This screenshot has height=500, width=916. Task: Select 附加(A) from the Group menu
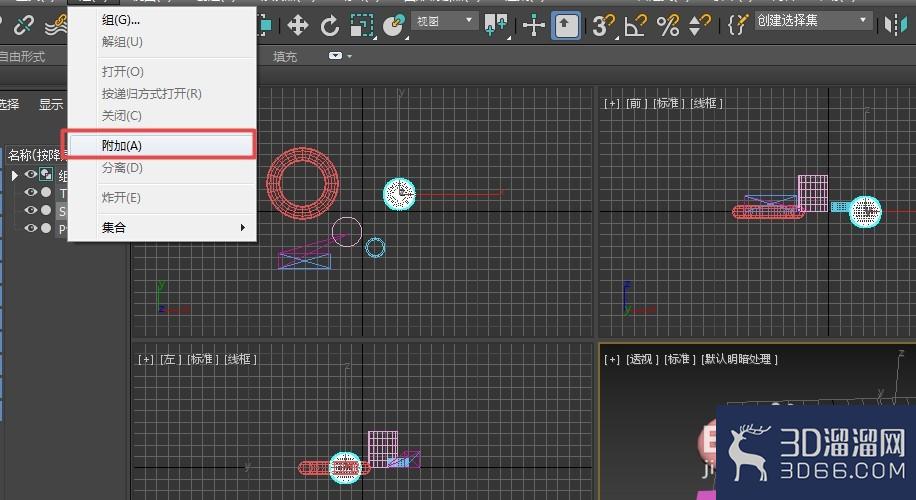[x=162, y=146]
